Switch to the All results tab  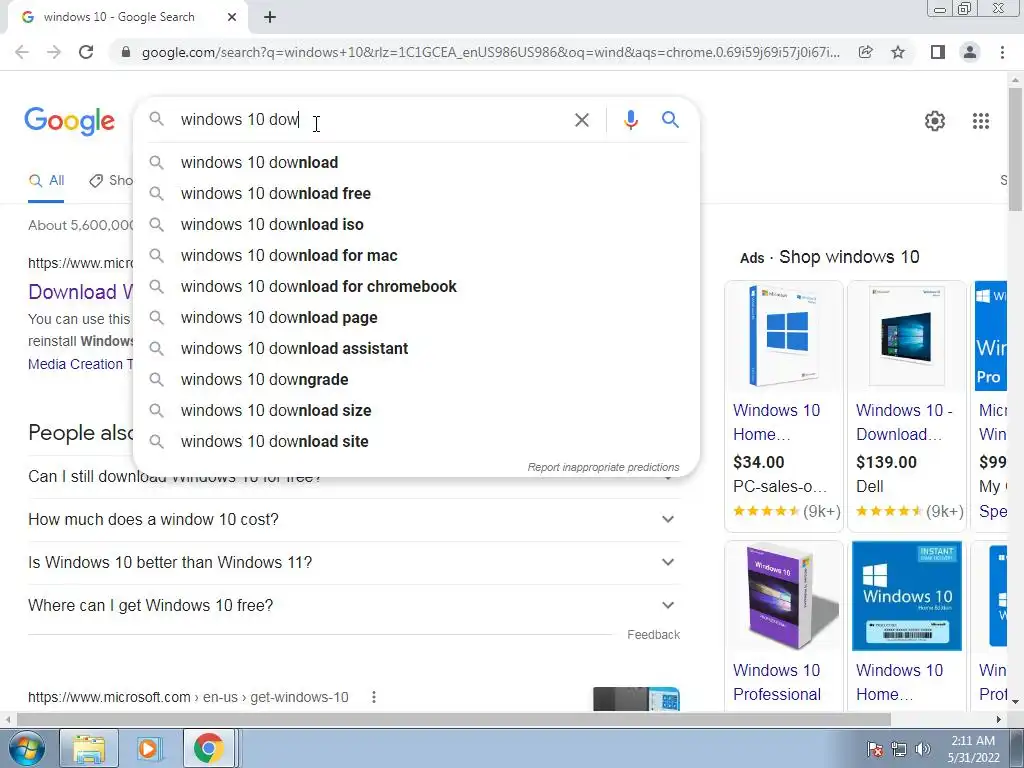point(46,181)
